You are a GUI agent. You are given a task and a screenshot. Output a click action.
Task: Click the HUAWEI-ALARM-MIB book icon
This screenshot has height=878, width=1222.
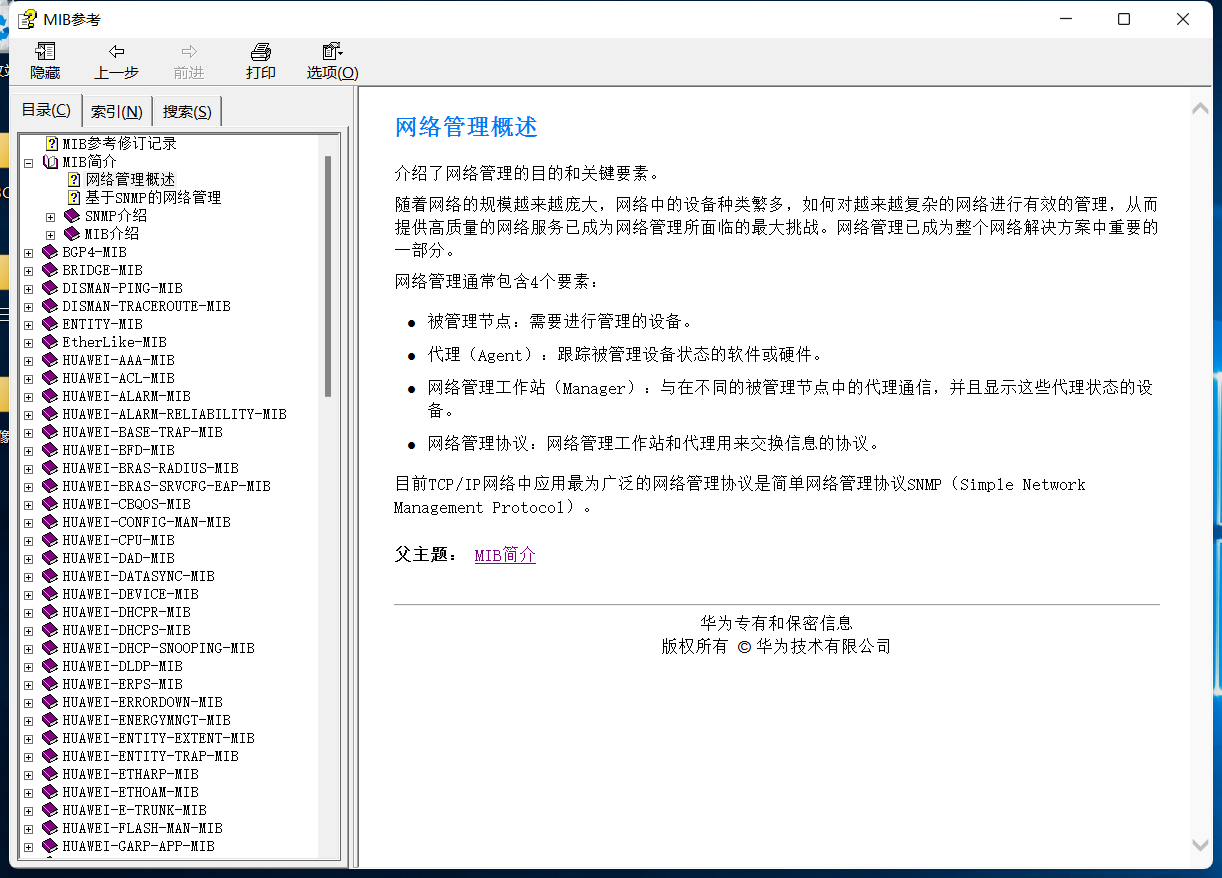click(x=50, y=396)
